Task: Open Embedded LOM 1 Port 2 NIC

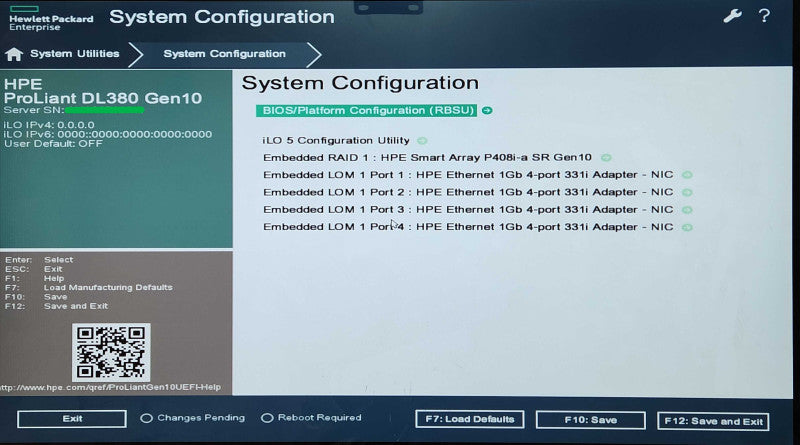Action: 468,192
